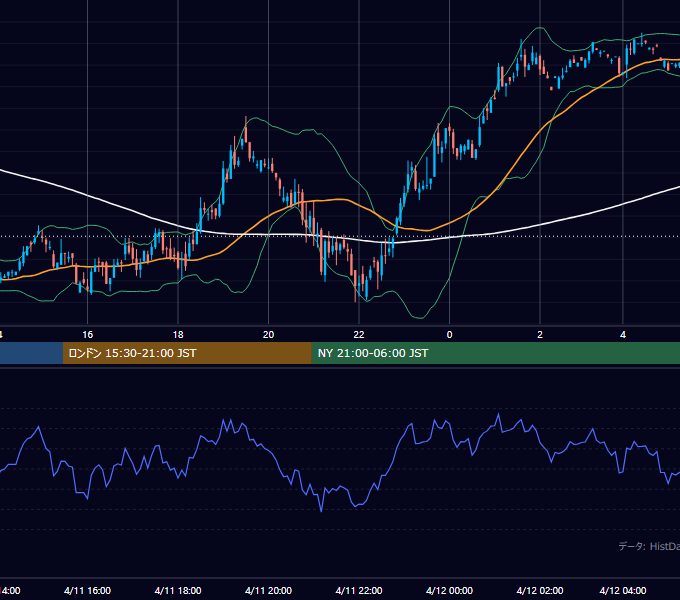This screenshot has height=600, width=680.
Task: Click the upper axis label 16
Action: pyautogui.click(x=88, y=335)
